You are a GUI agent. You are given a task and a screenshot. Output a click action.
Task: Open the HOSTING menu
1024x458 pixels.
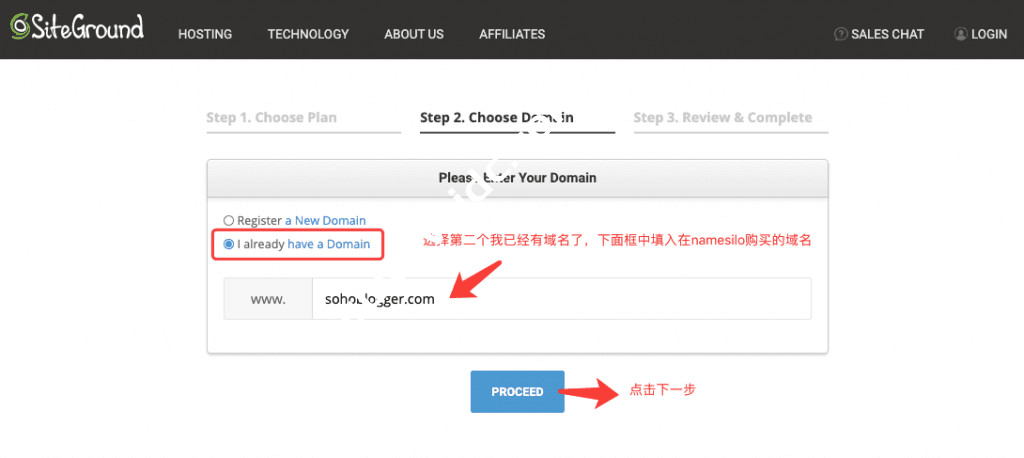[x=205, y=34]
